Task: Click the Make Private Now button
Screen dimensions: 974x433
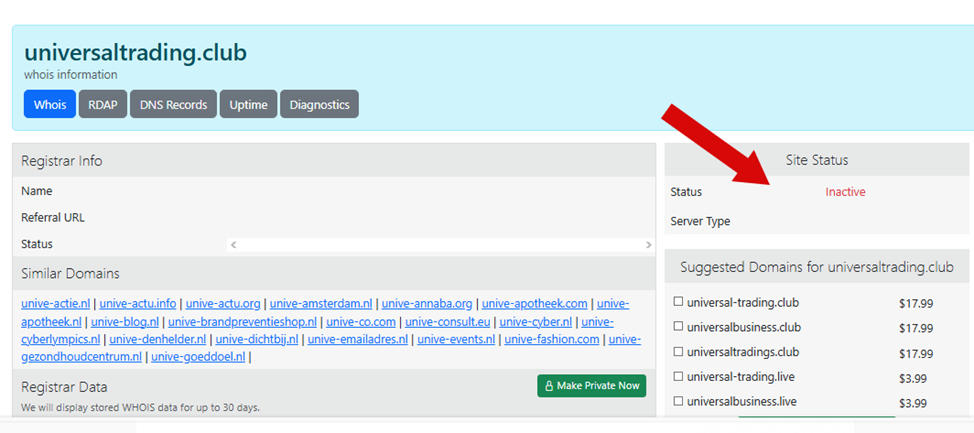Action: tap(591, 386)
